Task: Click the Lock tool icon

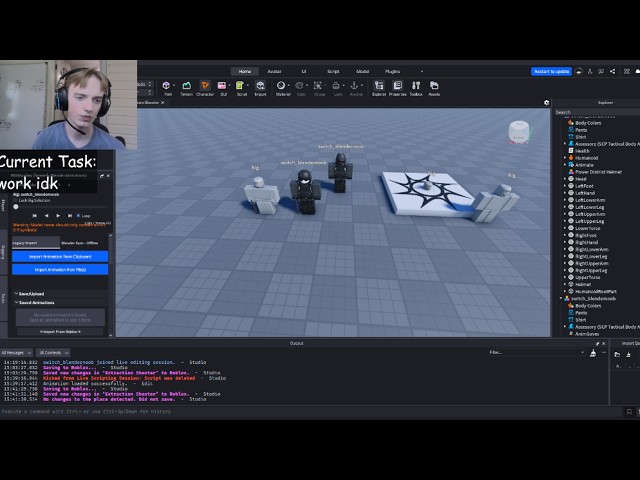Action: pyautogui.click(x=336, y=85)
